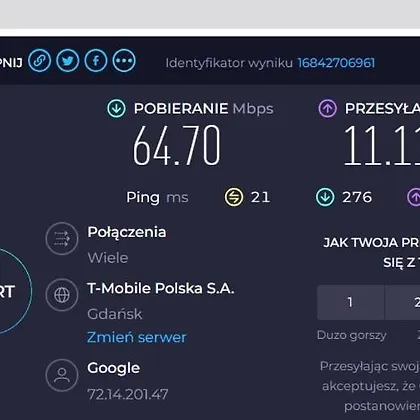This screenshot has width=420, height=420.
Task: Click the 64.70 download speed value
Action: [x=177, y=145]
